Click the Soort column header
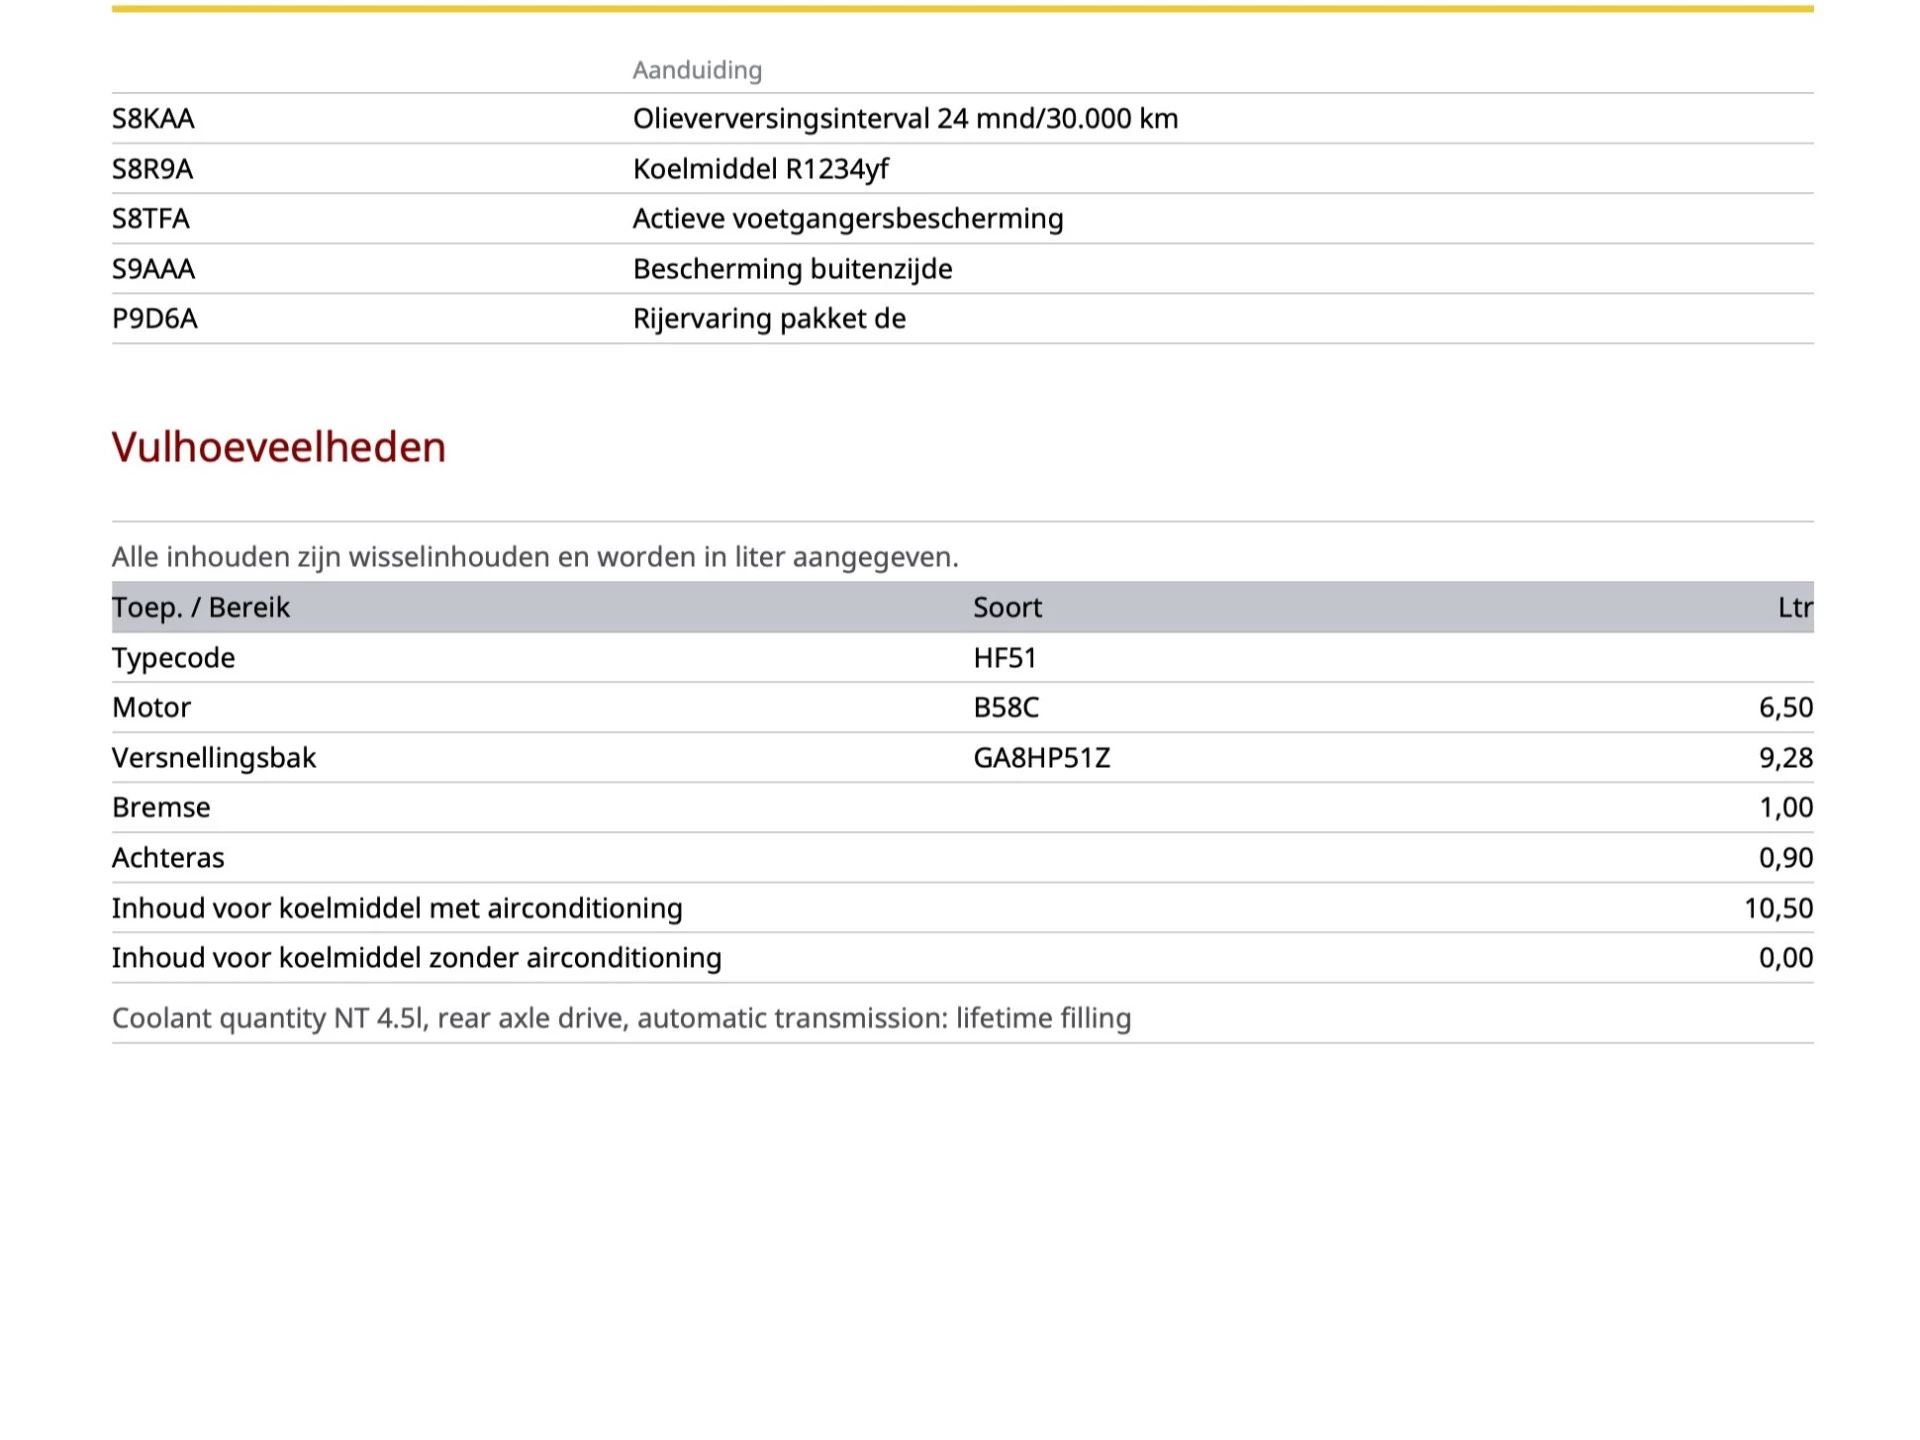This screenshot has height=1440, width=1920. click(1007, 607)
